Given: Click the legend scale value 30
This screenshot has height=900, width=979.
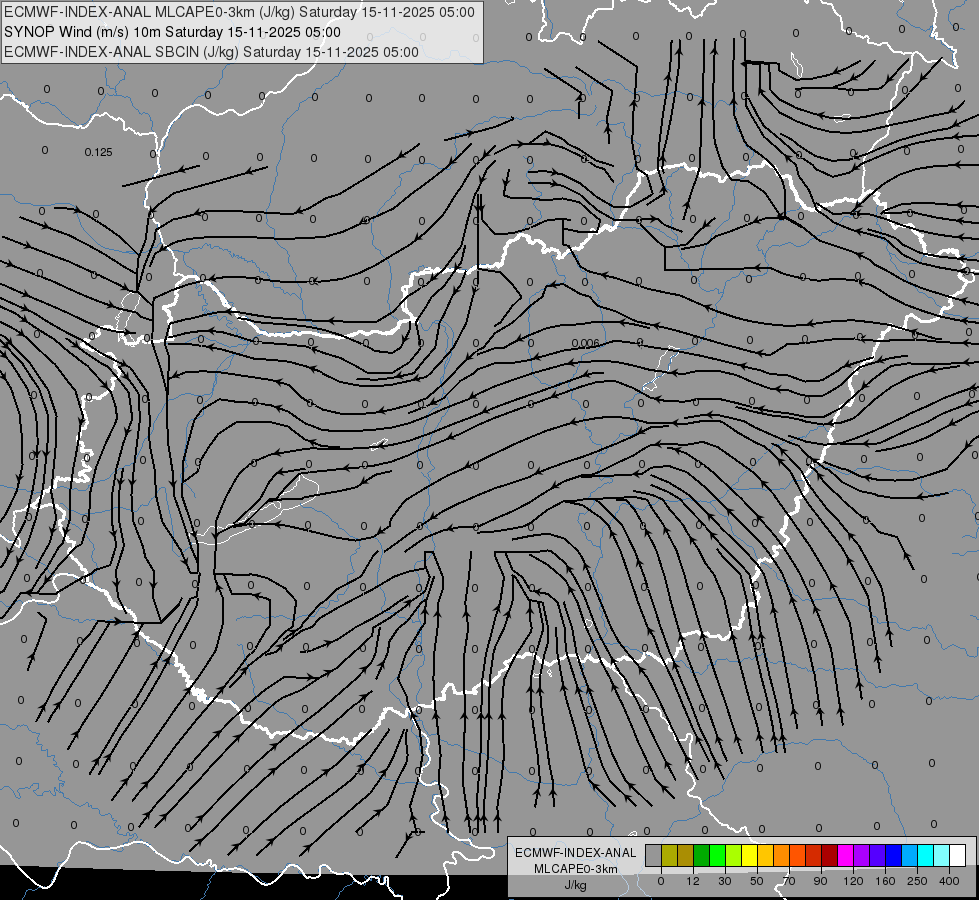Looking at the screenshot, I should click(725, 881).
